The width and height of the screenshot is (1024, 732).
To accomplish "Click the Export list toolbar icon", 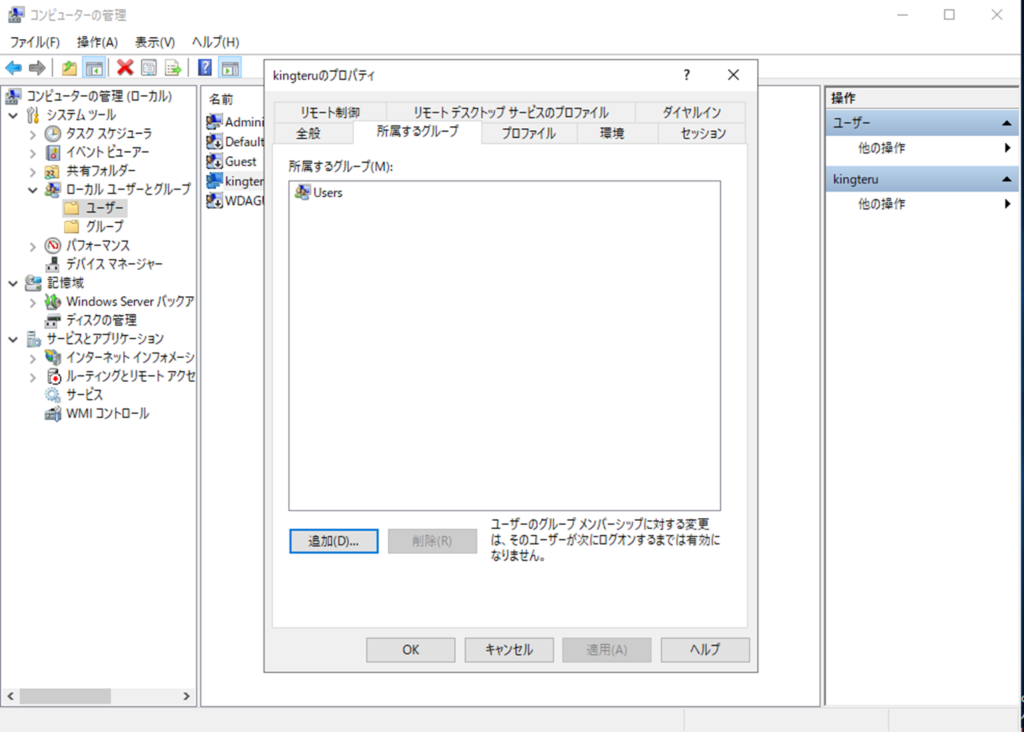I will click(173, 68).
